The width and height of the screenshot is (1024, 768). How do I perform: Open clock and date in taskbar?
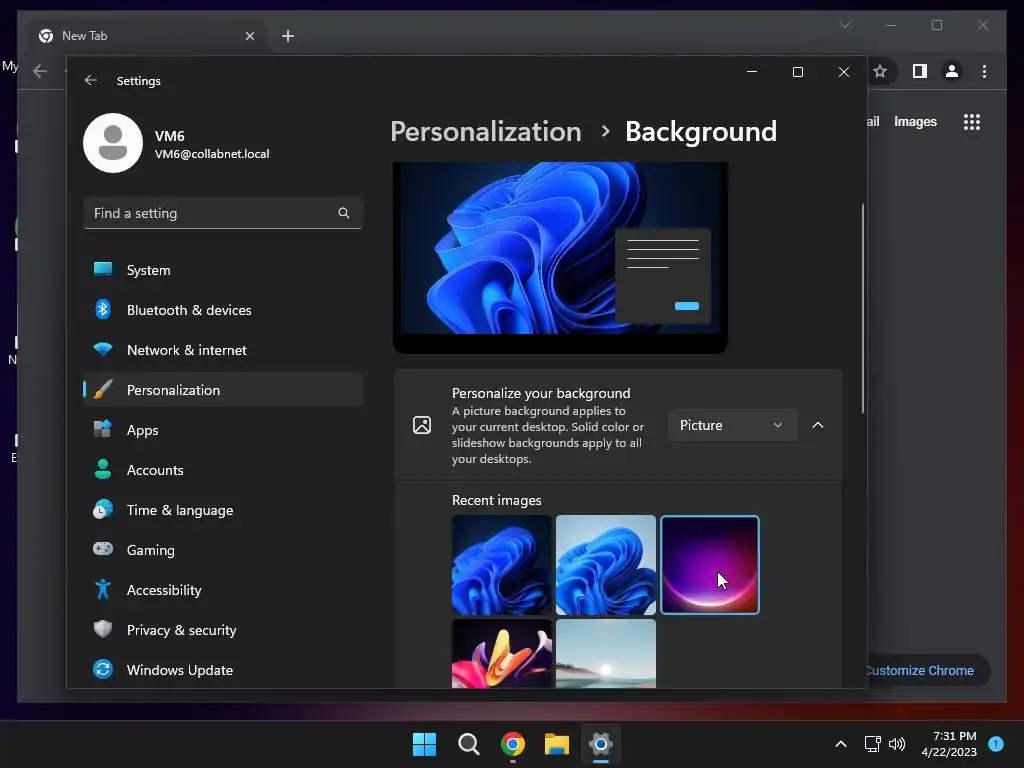[949, 744]
